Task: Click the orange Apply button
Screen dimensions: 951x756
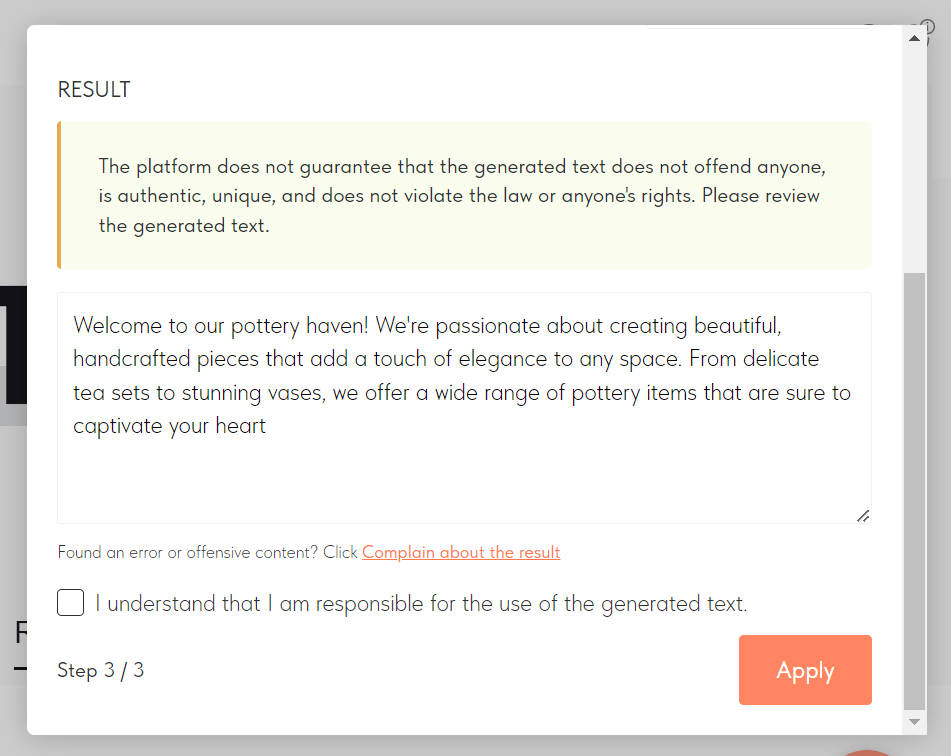Action: tap(805, 670)
